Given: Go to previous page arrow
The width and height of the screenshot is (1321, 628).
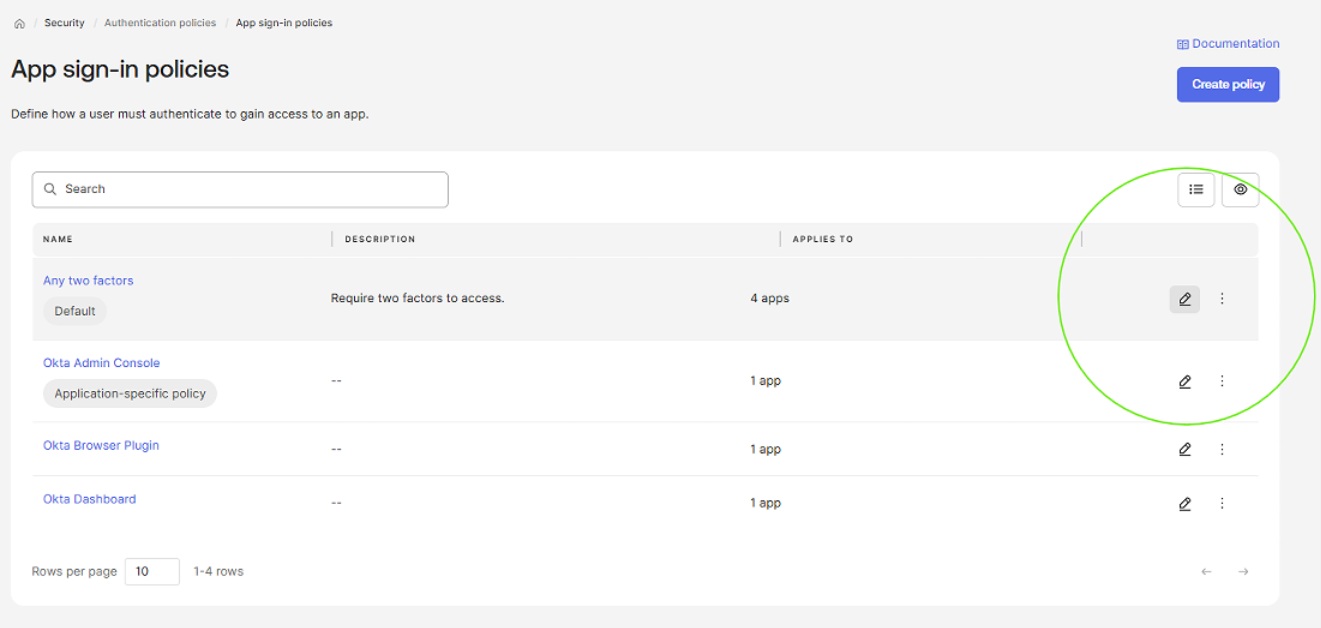Looking at the screenshot, I should click(x=1206, y=572).
